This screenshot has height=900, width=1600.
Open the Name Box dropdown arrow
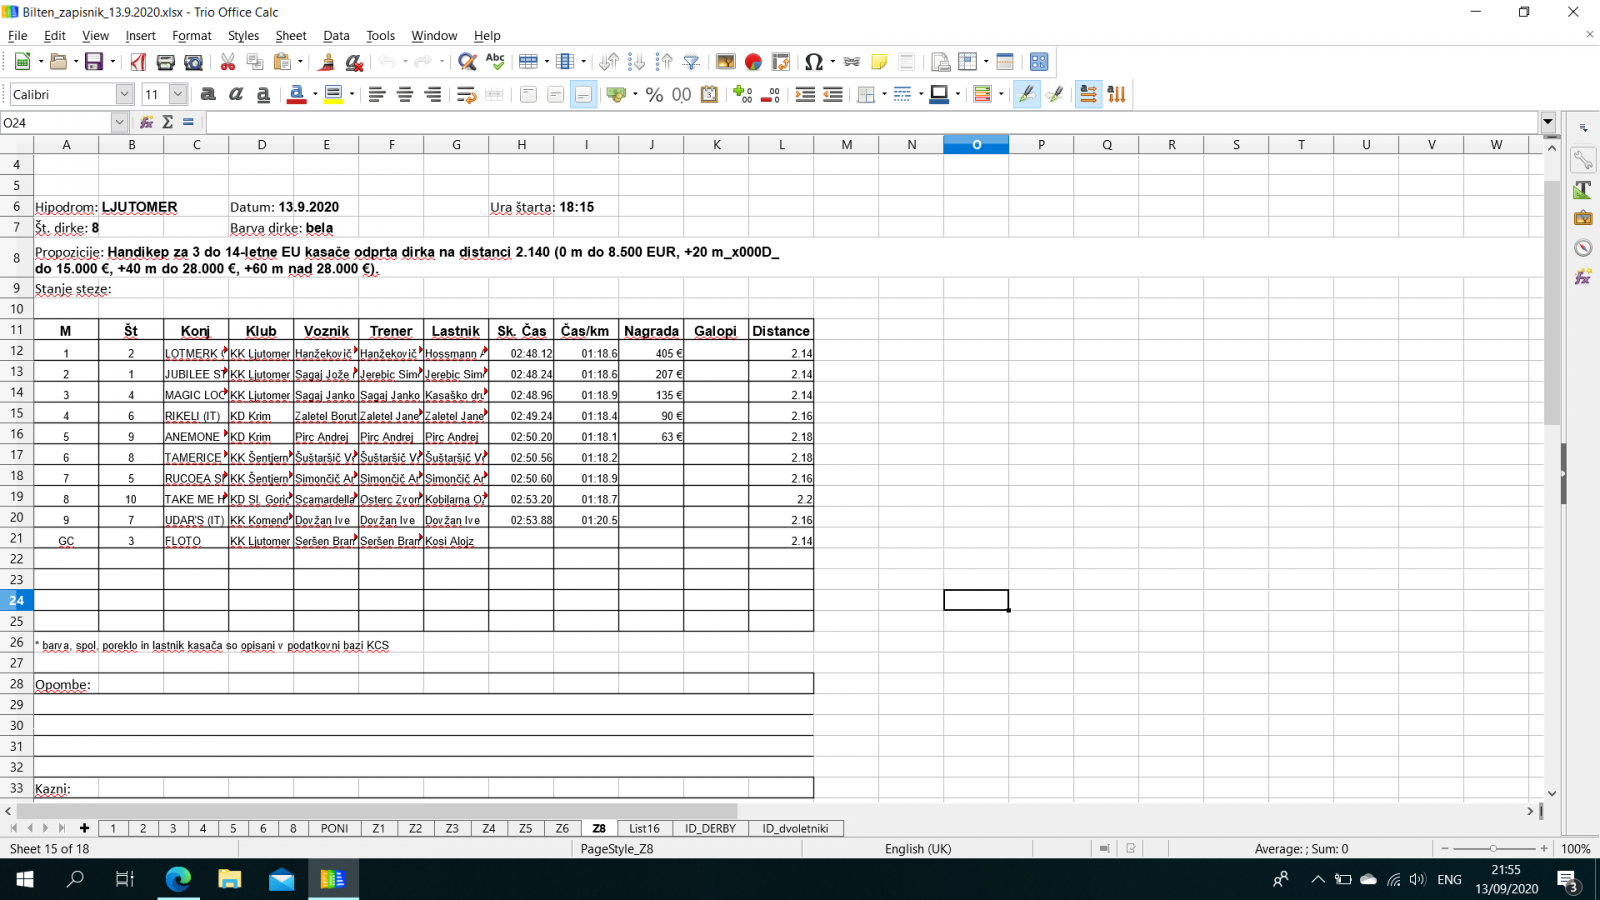point(119,122)
